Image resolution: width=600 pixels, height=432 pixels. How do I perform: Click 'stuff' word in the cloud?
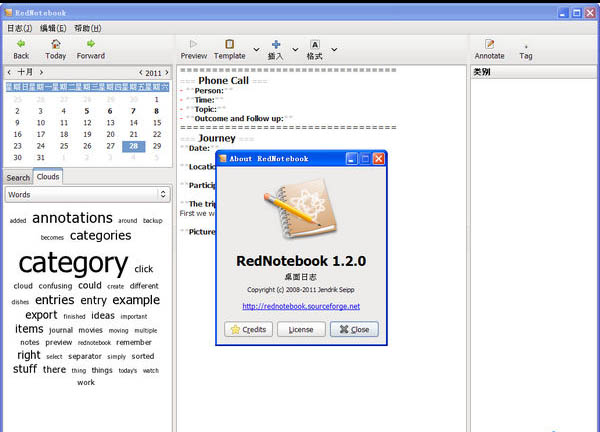point(25,369)
